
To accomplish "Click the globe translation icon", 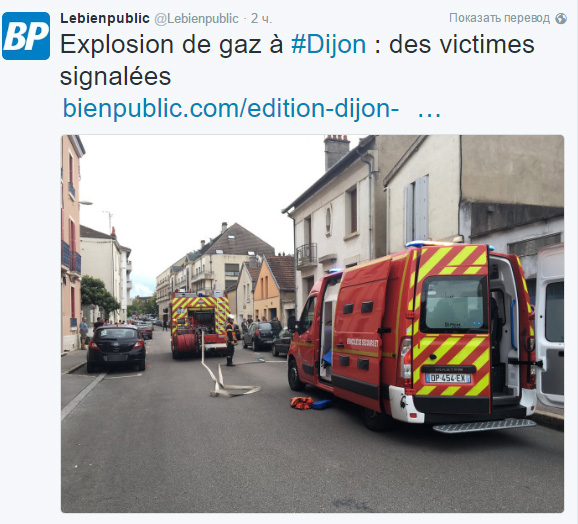I will [561, 18].
